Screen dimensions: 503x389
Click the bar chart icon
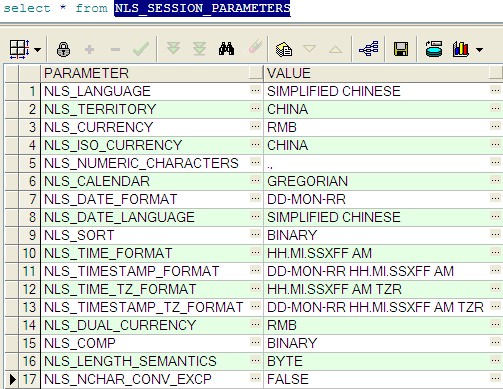coord(461,49)
